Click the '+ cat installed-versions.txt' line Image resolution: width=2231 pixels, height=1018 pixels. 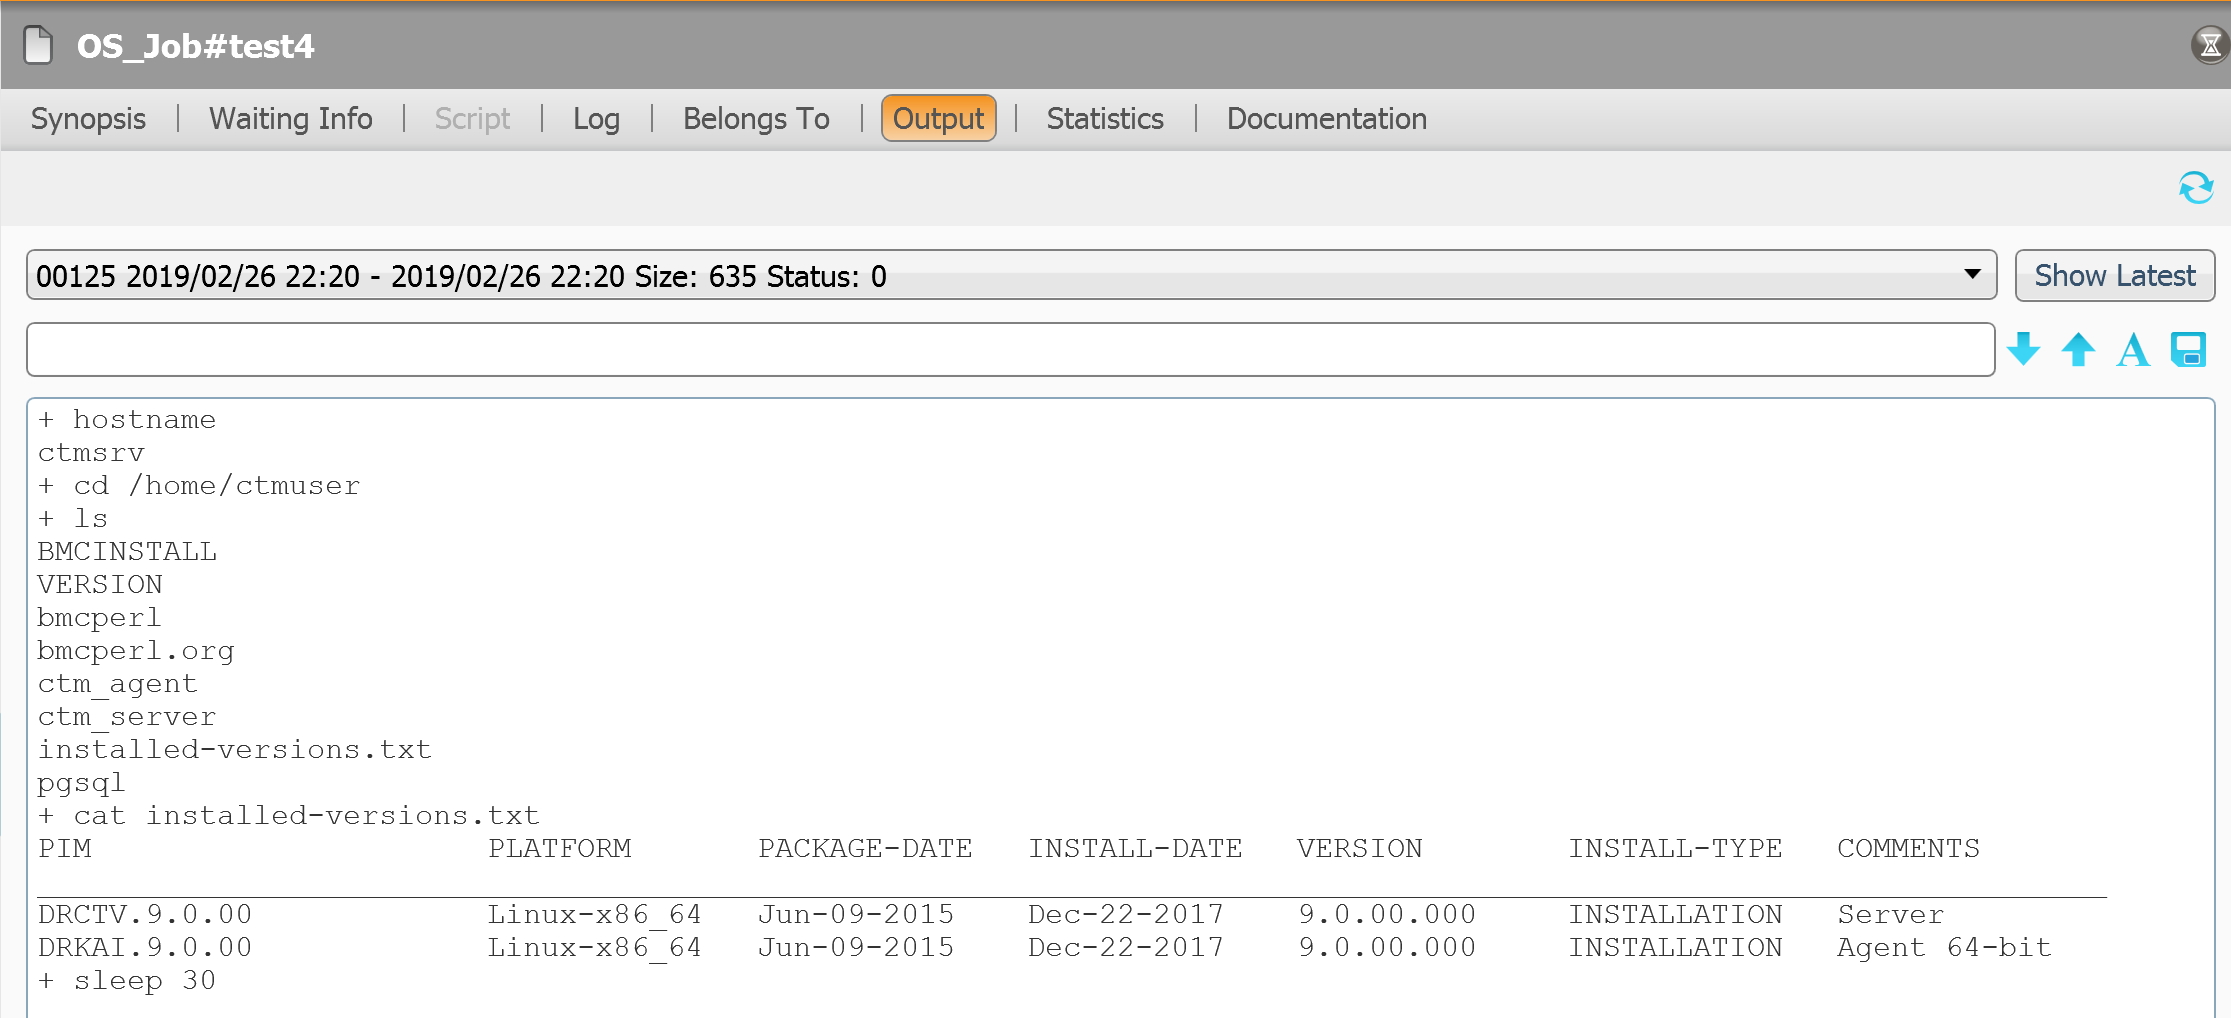[x=289, y=815]
